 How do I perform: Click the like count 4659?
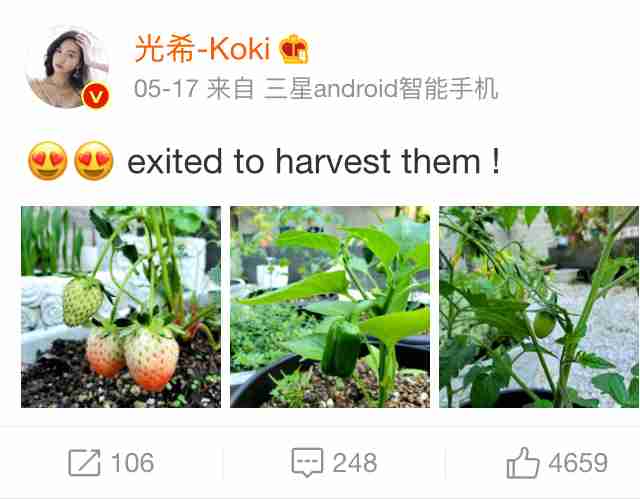tap(578, 463)
